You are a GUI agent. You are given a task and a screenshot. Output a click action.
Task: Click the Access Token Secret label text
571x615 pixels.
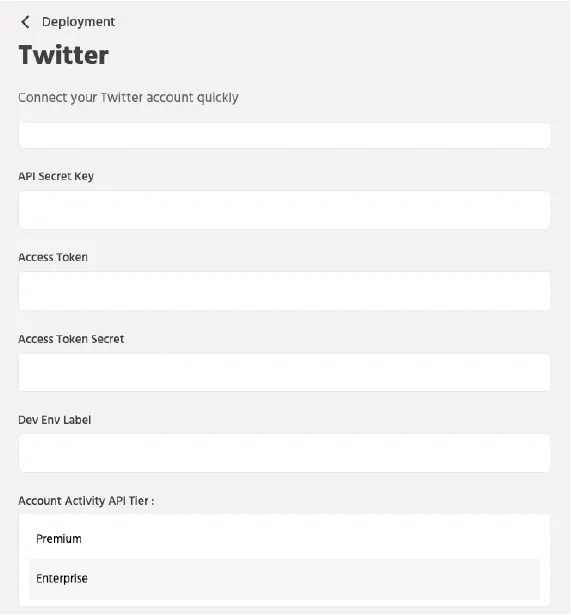[71, 339]
